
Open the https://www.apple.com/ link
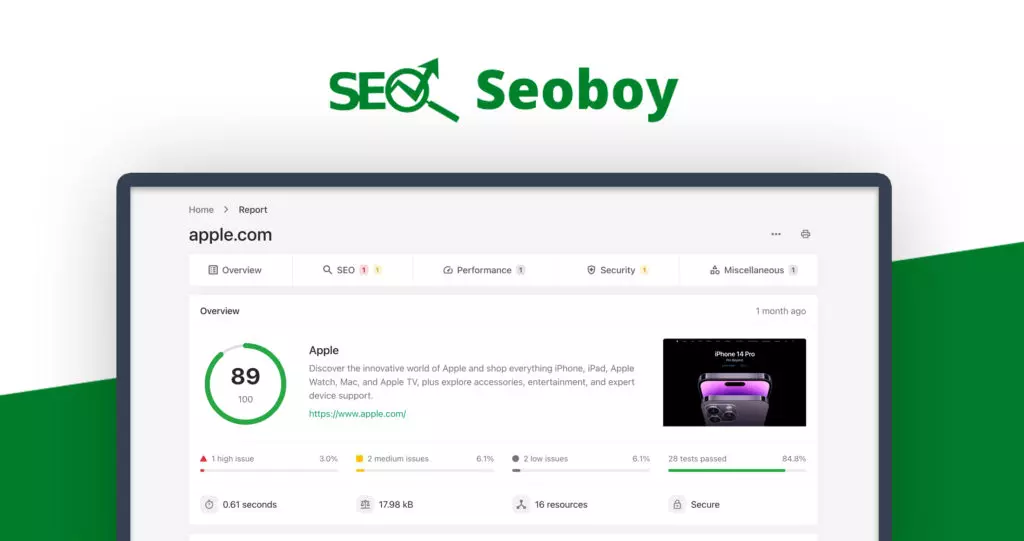(x=357, y=413)
